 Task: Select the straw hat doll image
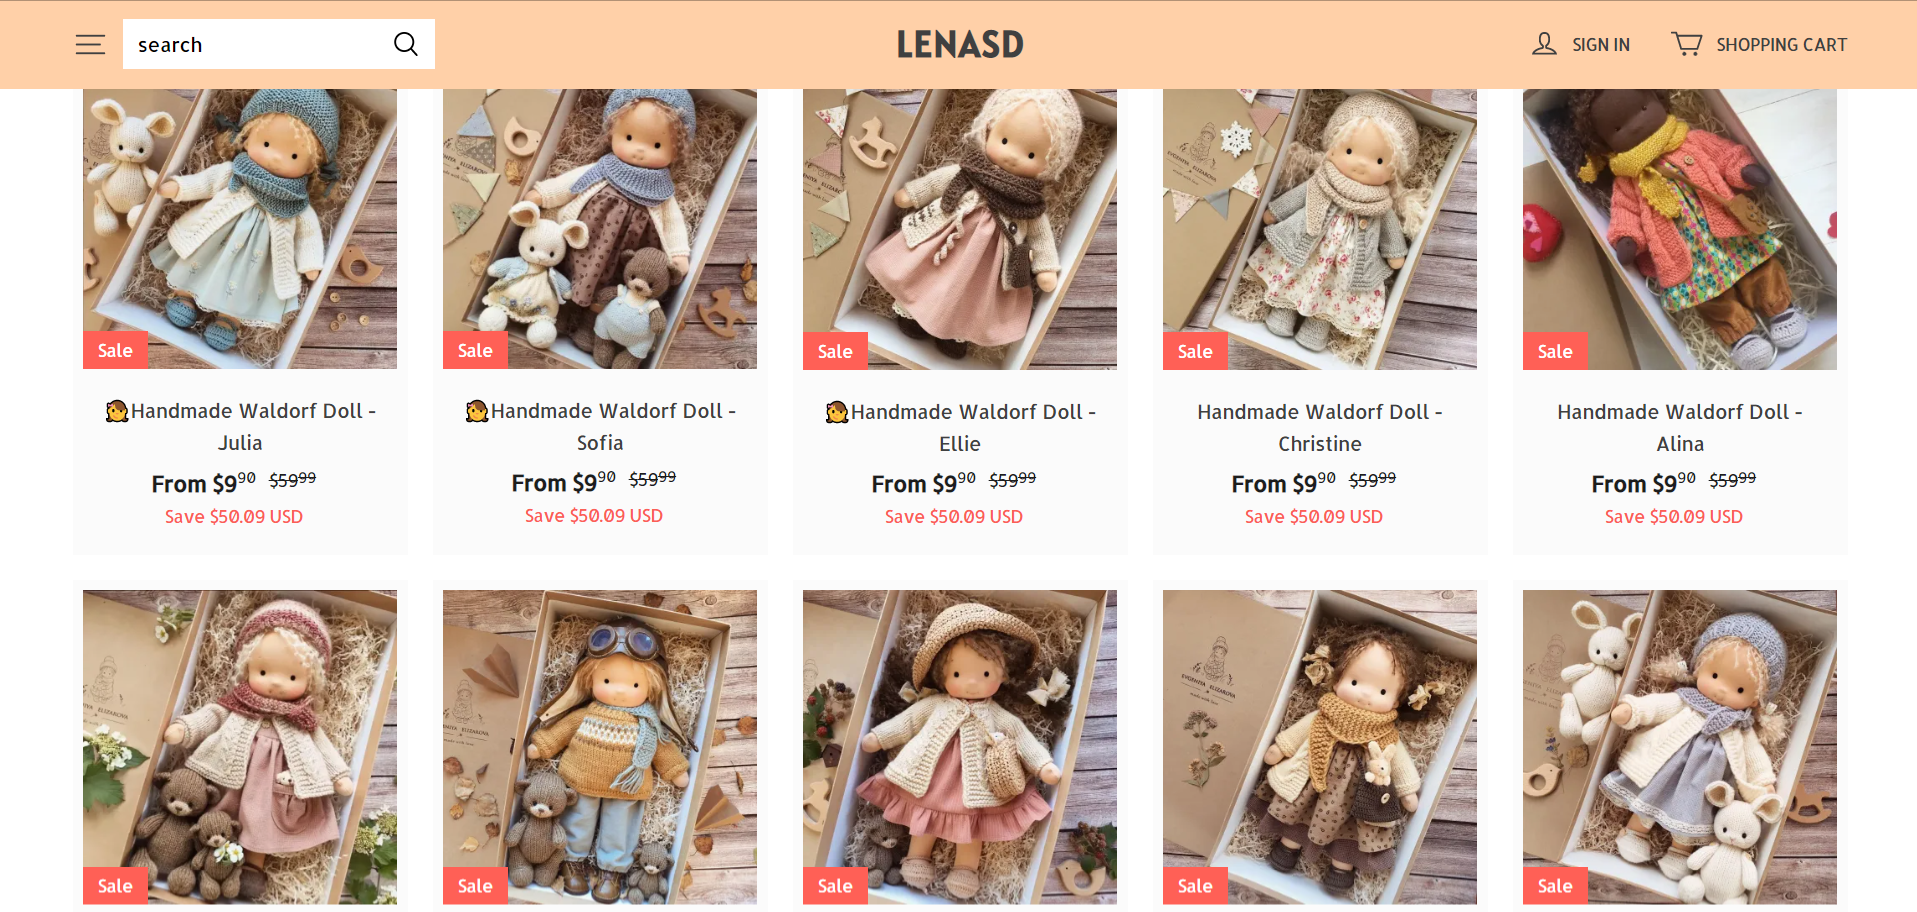960,747
